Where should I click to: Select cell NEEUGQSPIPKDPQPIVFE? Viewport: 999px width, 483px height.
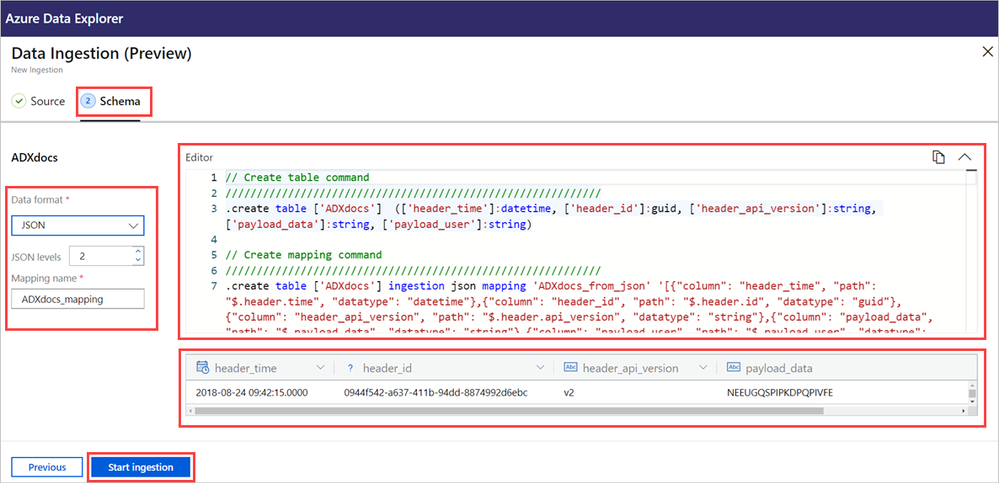coord(780,393)
